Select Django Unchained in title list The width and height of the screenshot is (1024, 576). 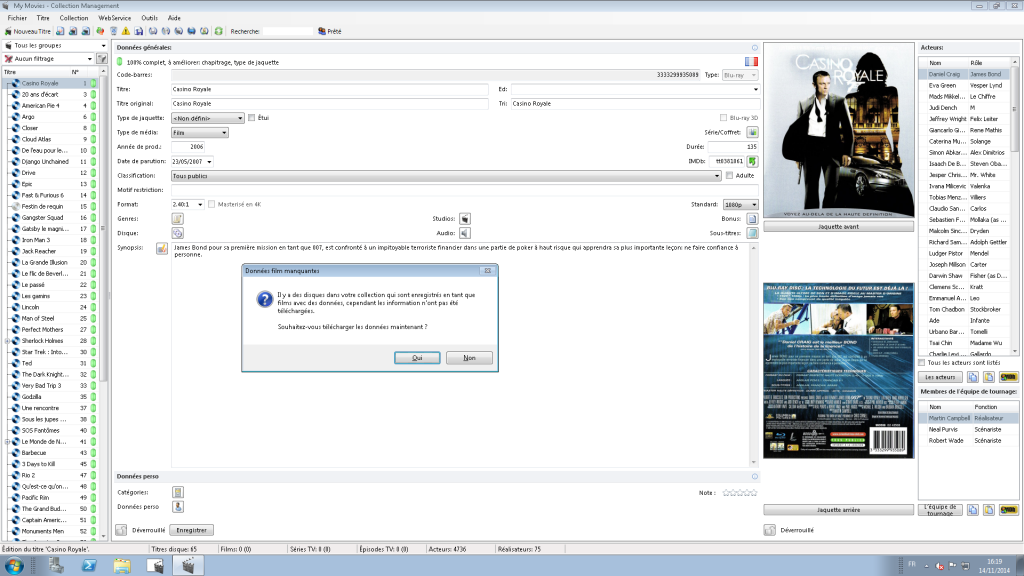(45, 161)
